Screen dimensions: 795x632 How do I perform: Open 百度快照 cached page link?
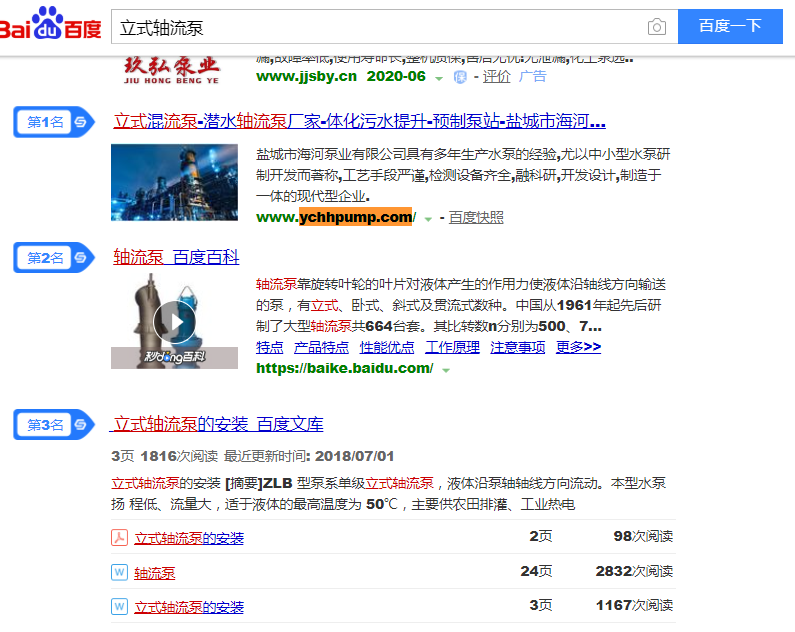click(476, 217)
